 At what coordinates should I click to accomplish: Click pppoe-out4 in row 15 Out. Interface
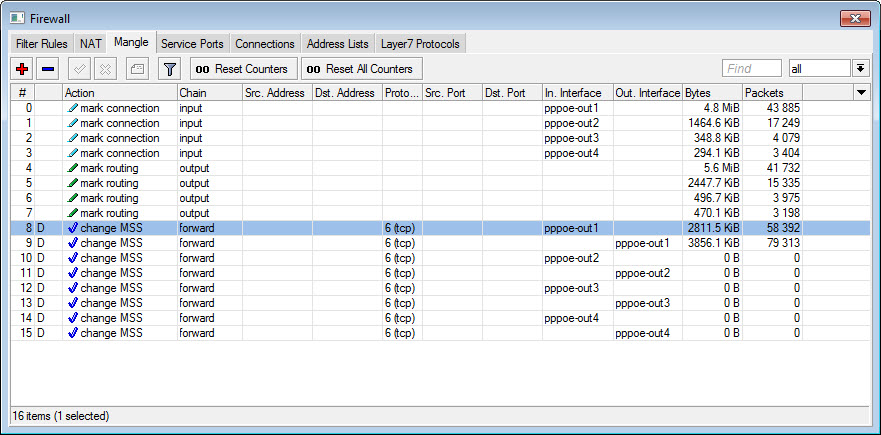click(642, 333)
